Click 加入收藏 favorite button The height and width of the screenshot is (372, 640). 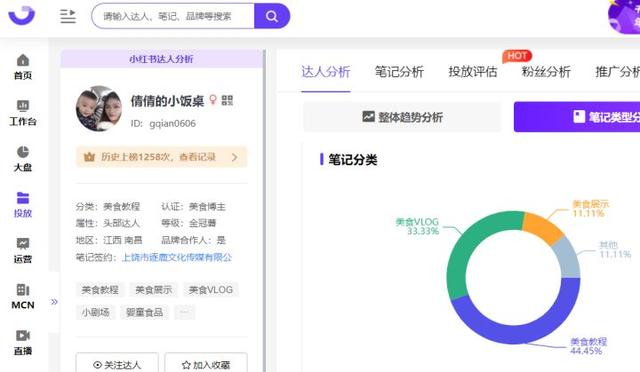point(206,364)
